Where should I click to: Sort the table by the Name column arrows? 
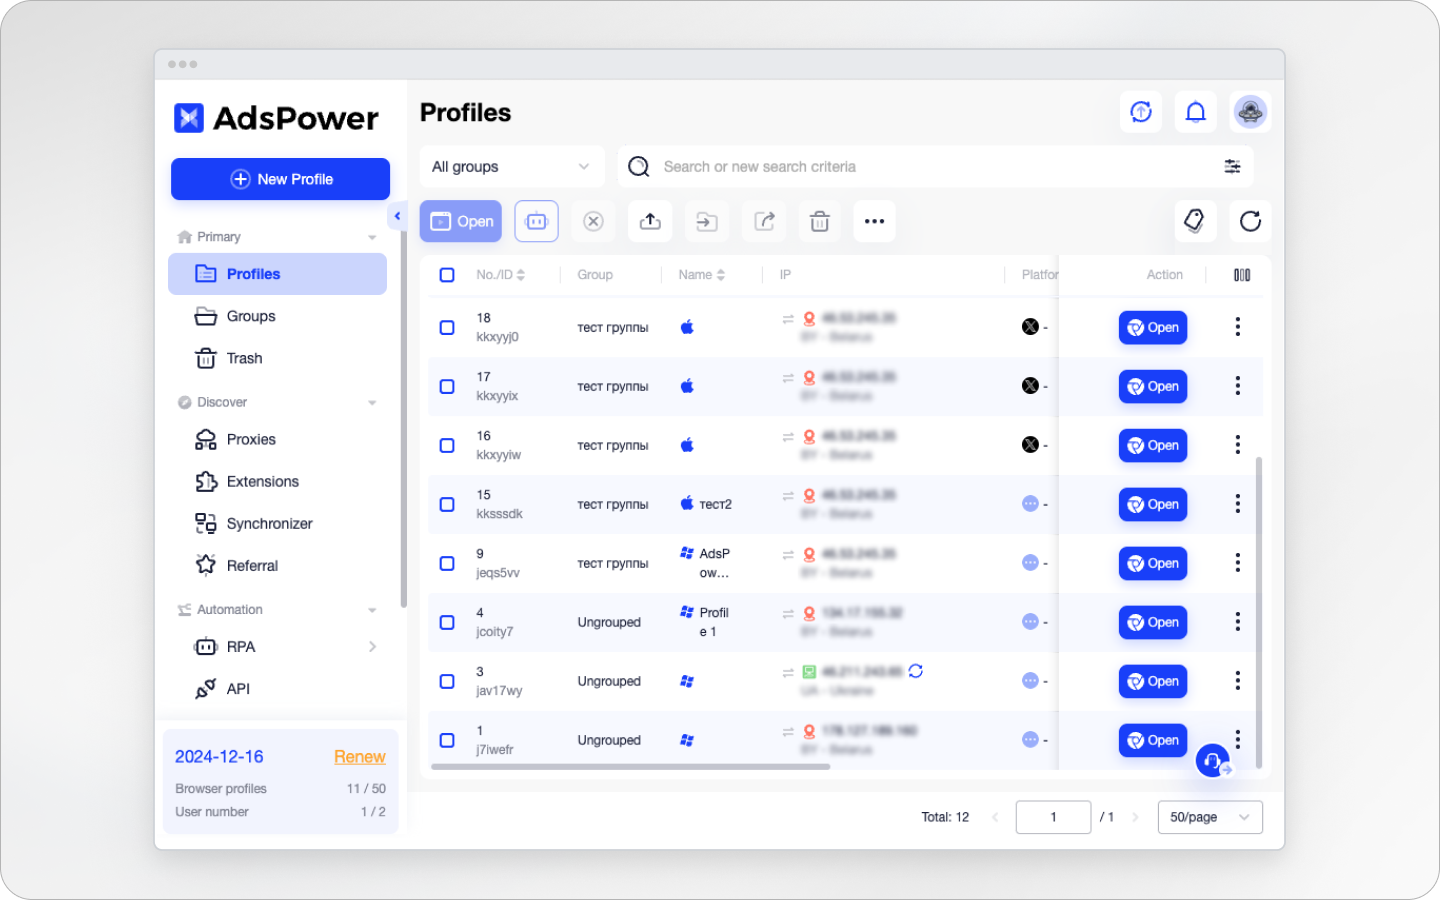[x=722, y=274]
